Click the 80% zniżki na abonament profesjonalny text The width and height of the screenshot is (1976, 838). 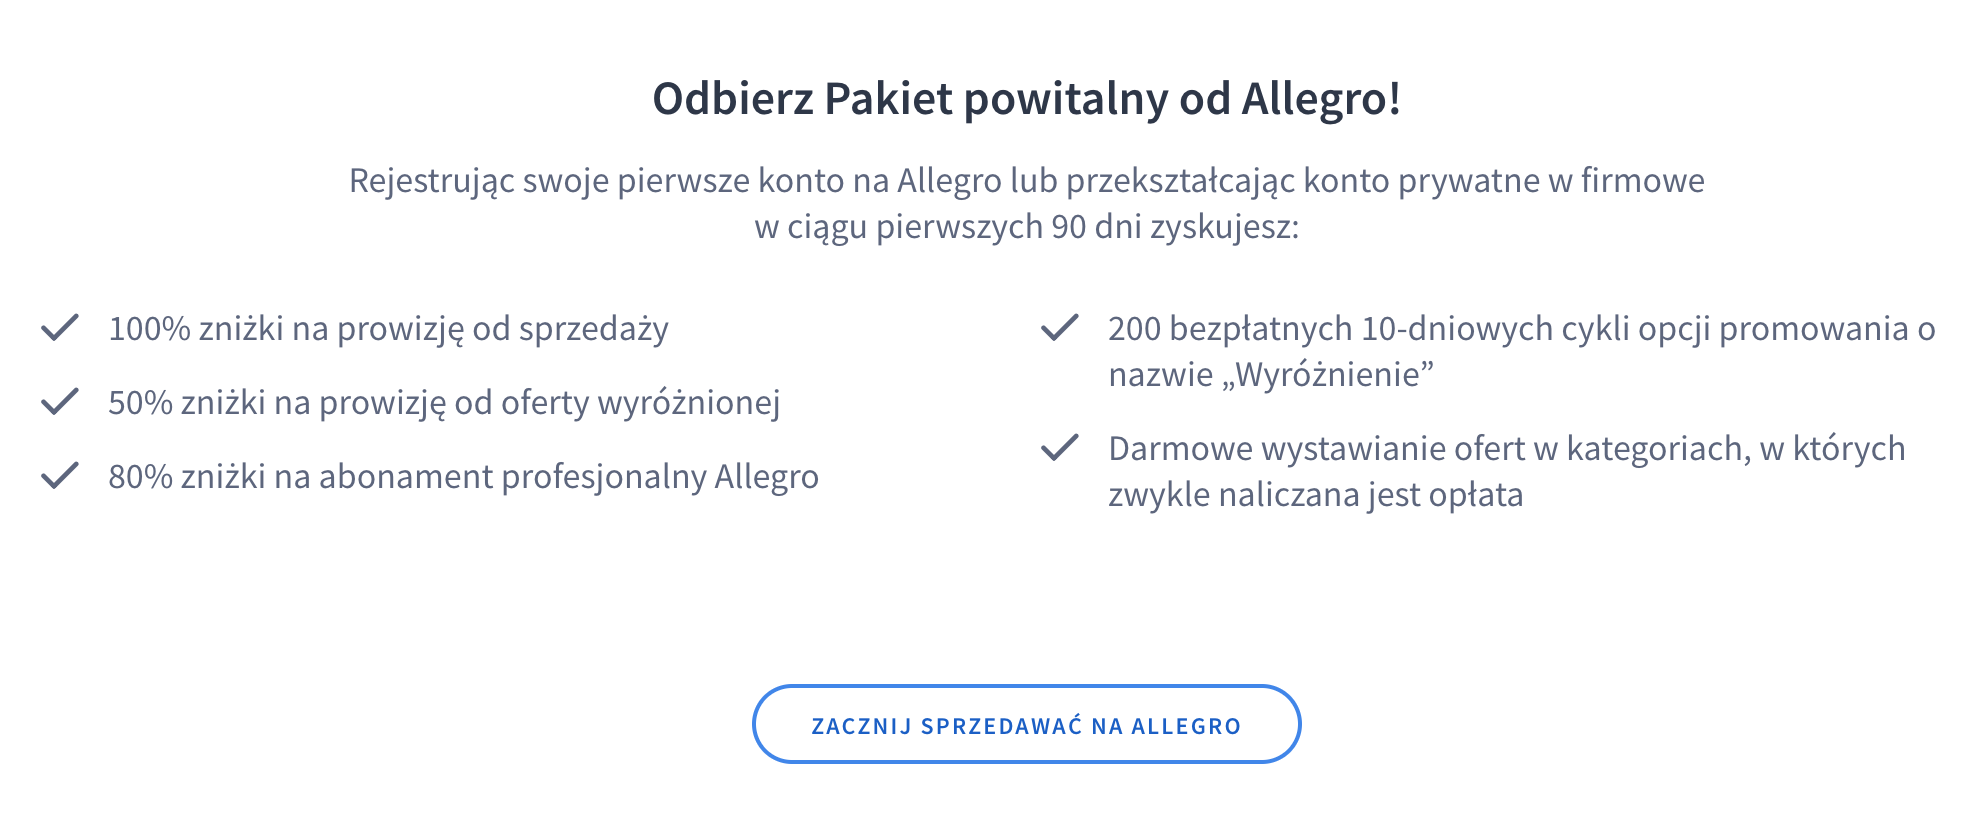(463, 477)
